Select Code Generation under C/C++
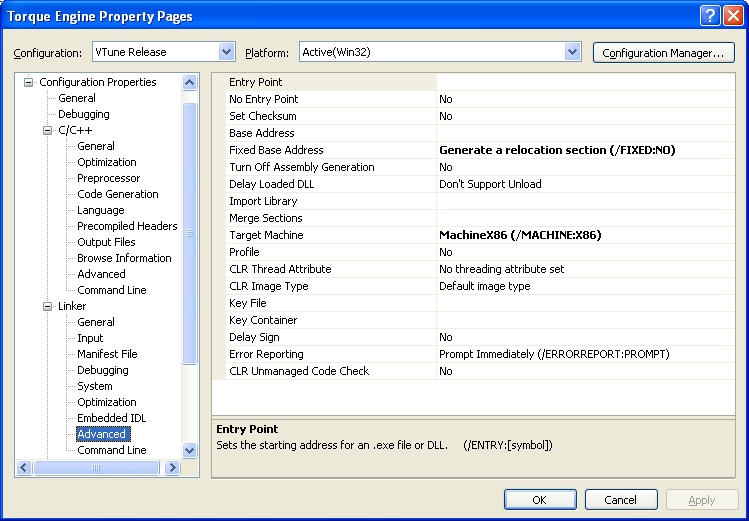Screen dimensions: 749x521 tap(117, 194)
